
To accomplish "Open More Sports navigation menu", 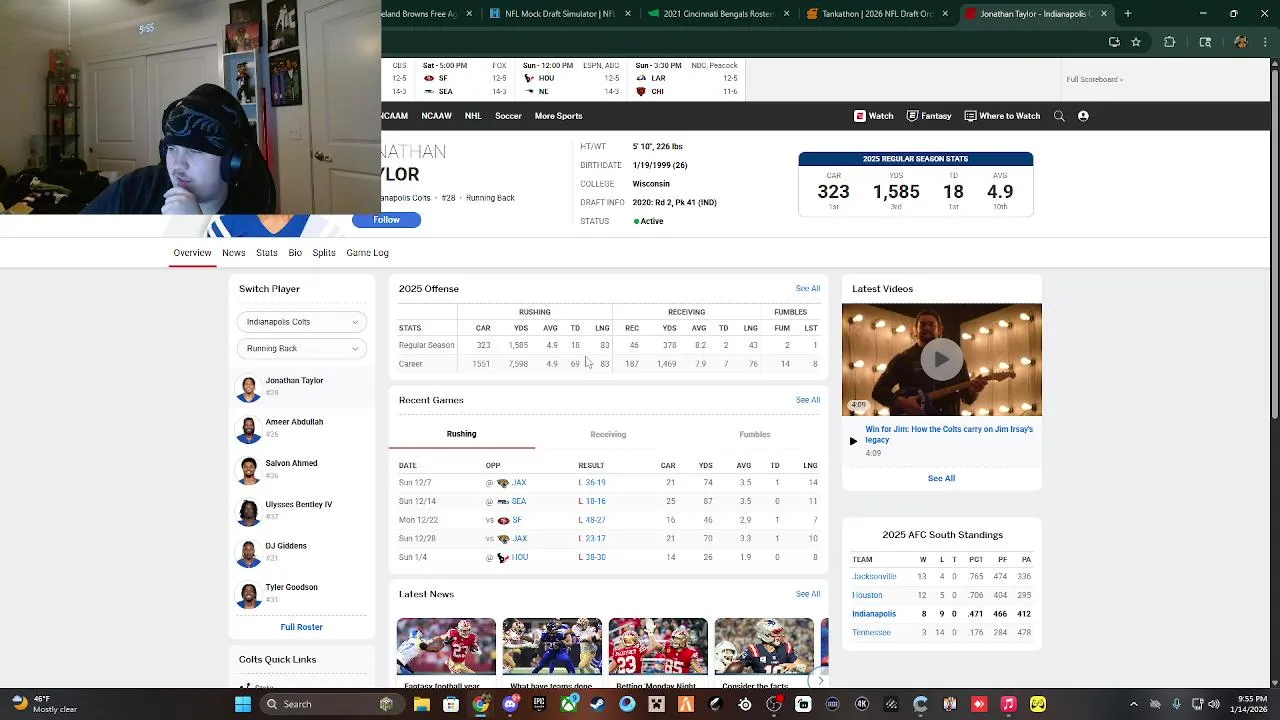I will pos(558,116).
